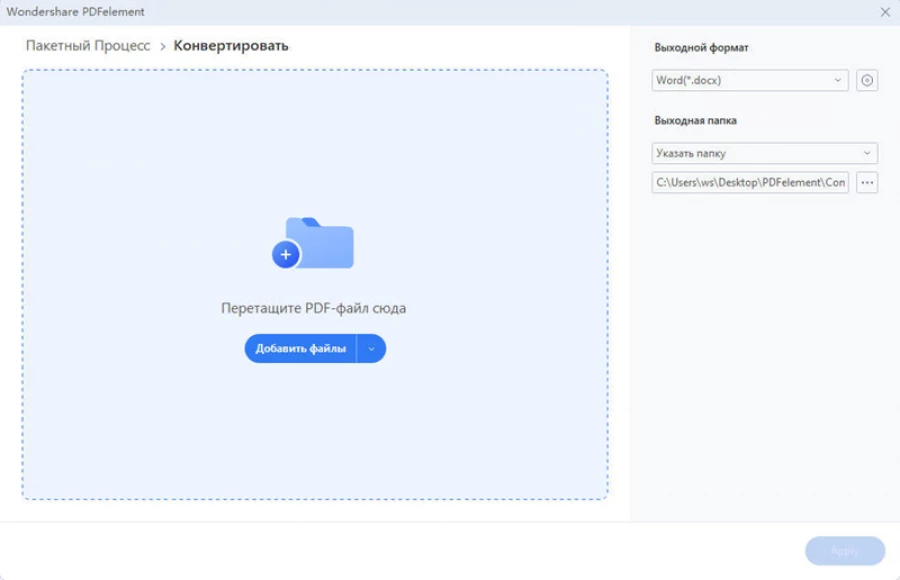The width and height of the screenshot is (900, 580).
Task: Expand arrow beside Добавить файлы button
Action: pos(371,349)
